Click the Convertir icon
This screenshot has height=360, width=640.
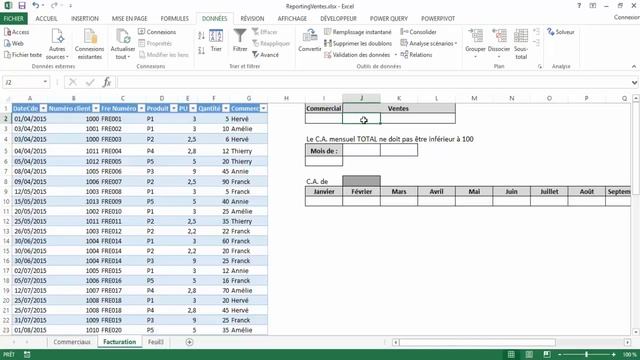[x=309, y=41]
